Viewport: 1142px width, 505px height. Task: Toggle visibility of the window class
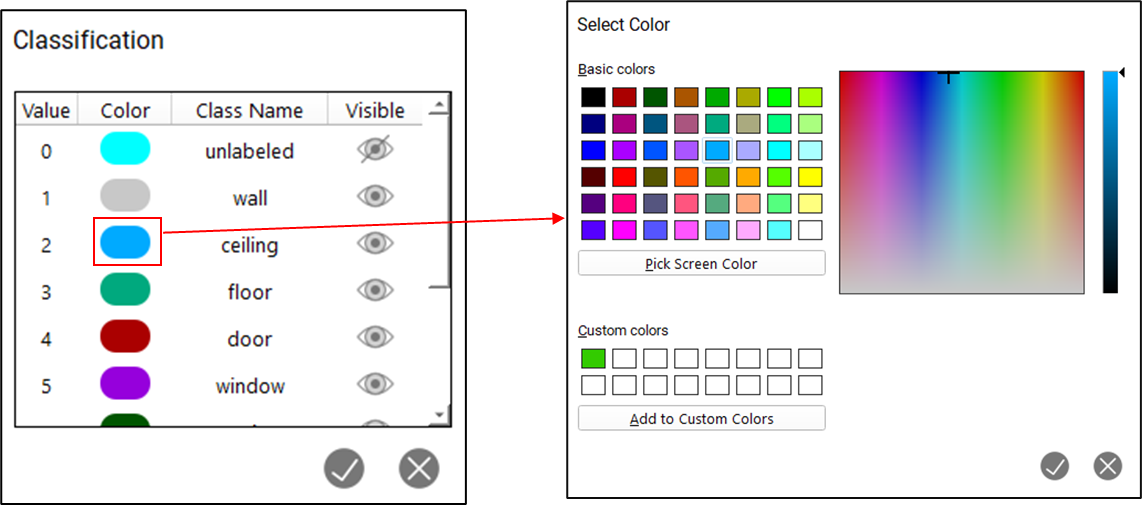click(375, 384)
